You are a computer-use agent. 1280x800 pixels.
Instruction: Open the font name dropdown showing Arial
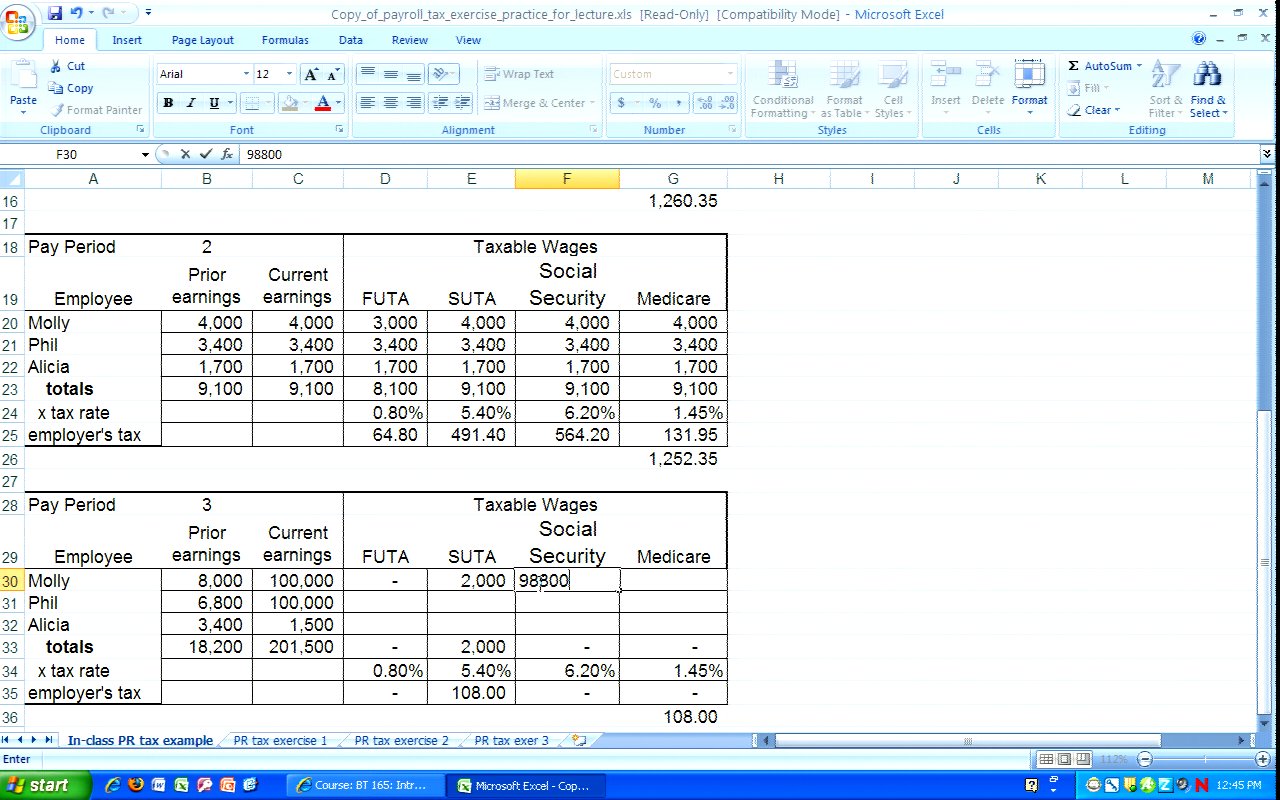[x=246, y=74]
